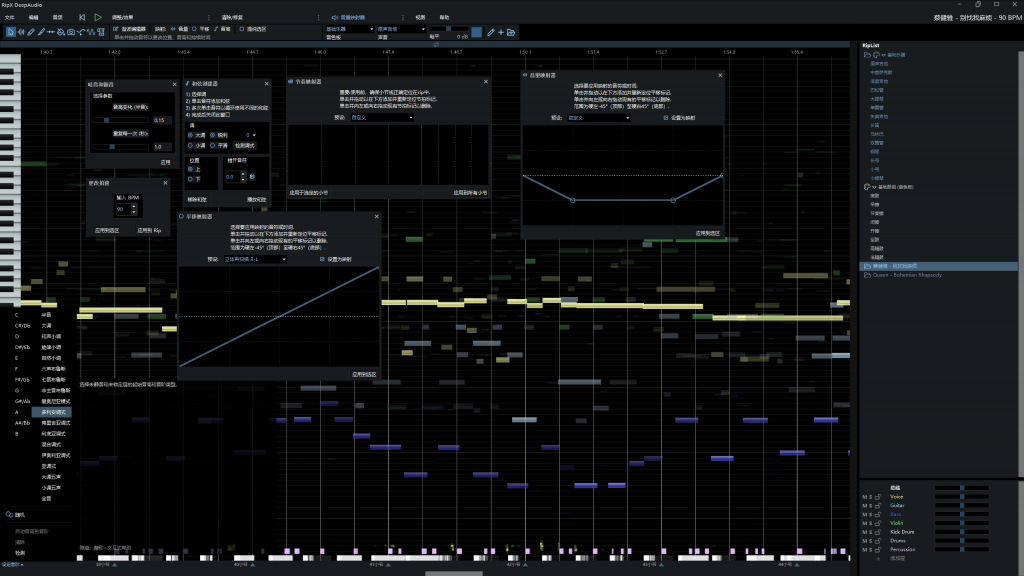This screenshot has width=1024, height=576.
Task: Open the 编辑 edit menu
Action: (33, 18)
